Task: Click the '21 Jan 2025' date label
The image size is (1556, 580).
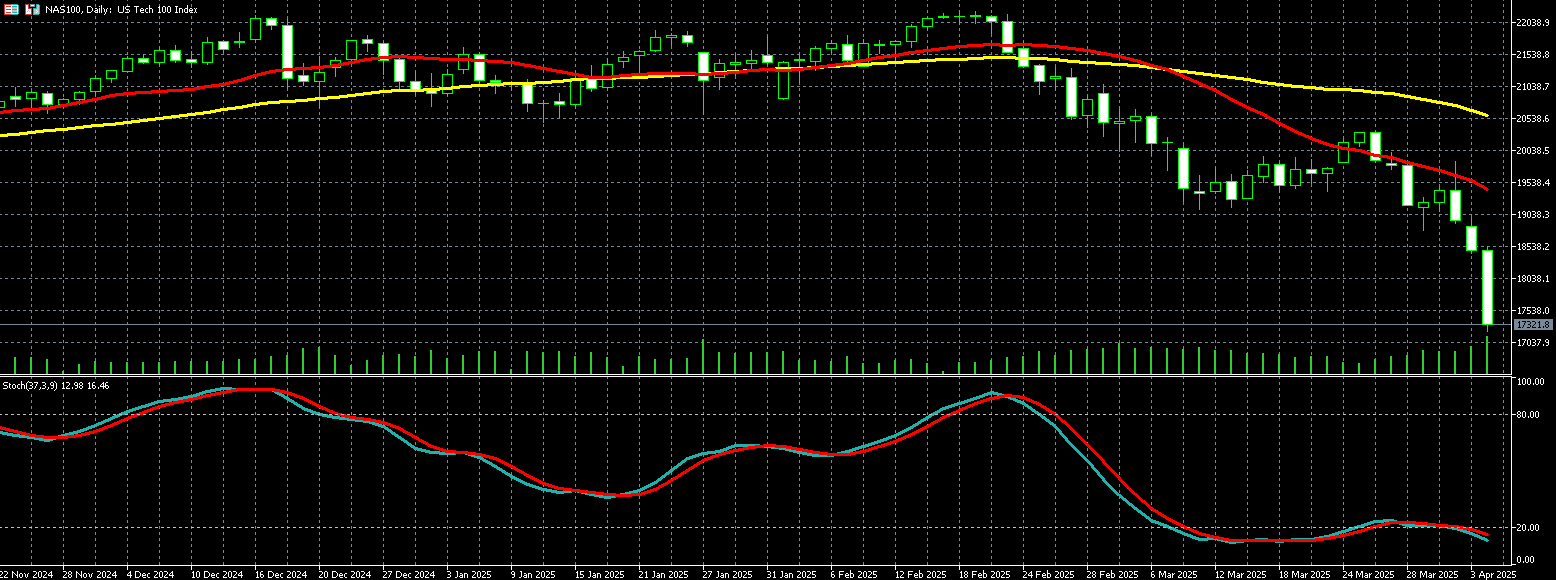Action: pos(664,575)
